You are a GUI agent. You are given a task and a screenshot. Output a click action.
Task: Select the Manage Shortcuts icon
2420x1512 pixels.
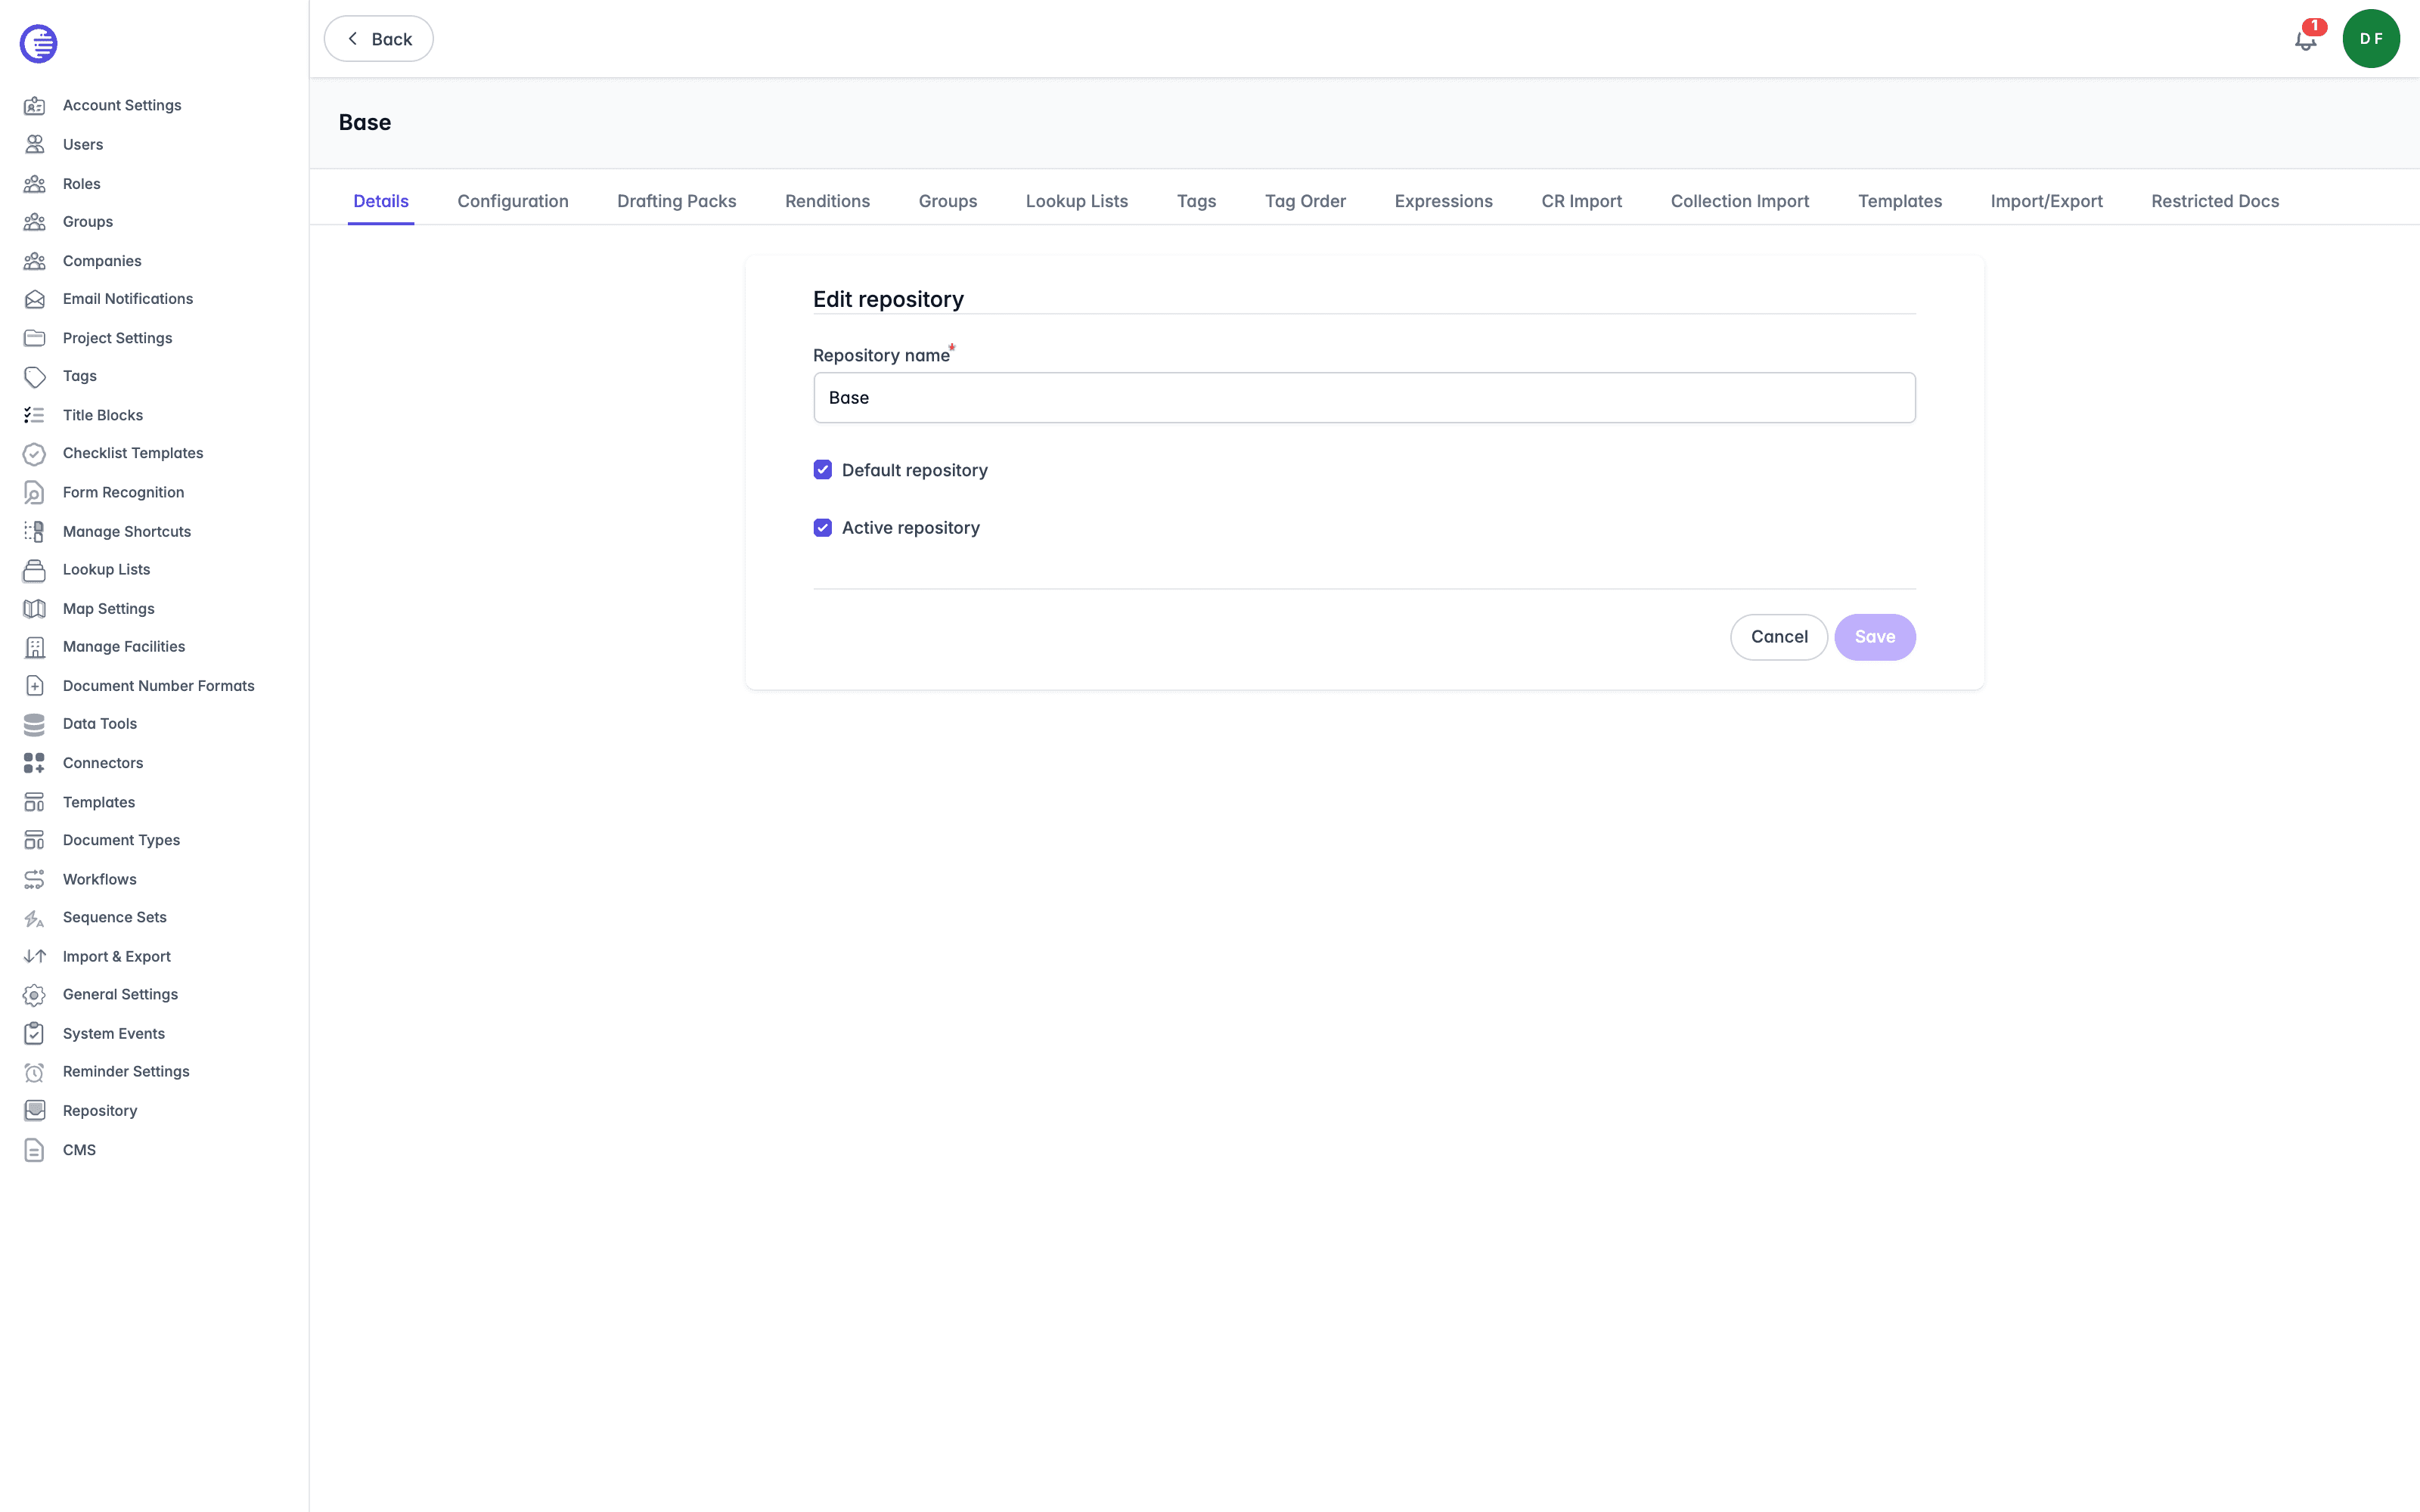coord(34,532)
